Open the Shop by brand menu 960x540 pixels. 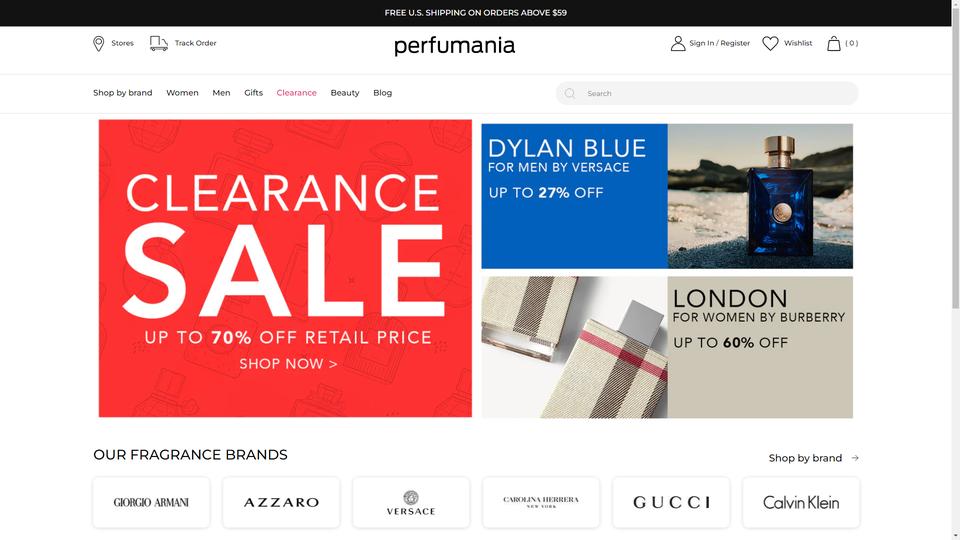tap(122, 92)
